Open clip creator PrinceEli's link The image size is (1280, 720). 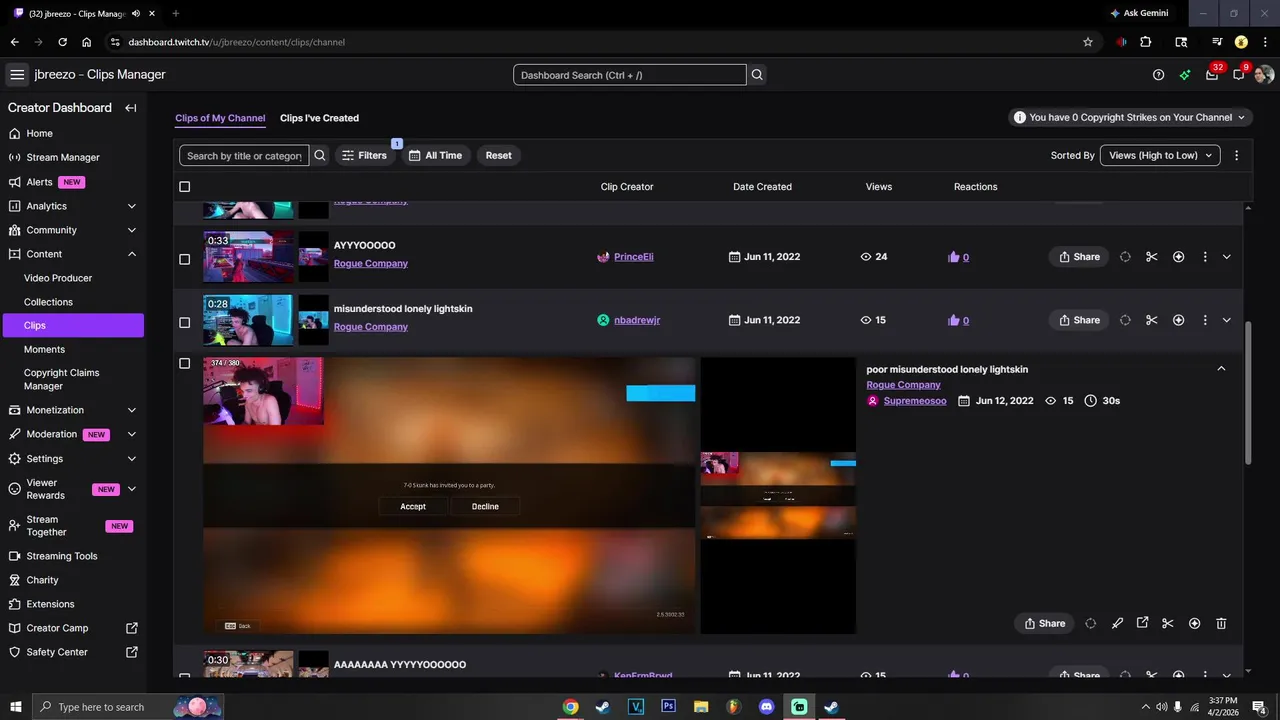[633, 257]
